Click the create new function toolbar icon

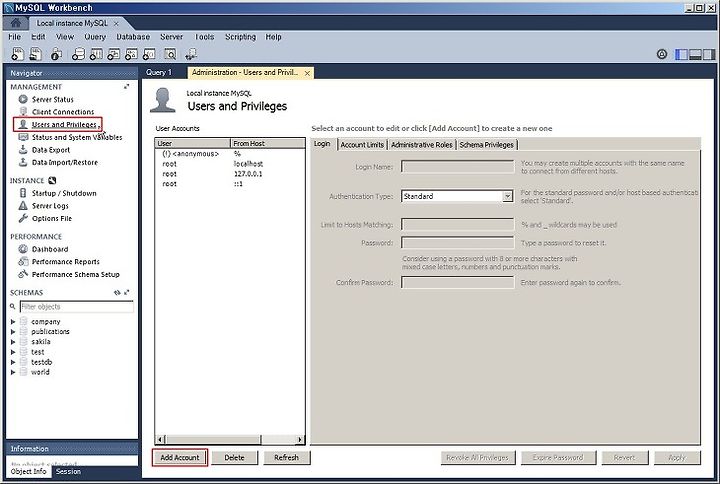(149, 54)
